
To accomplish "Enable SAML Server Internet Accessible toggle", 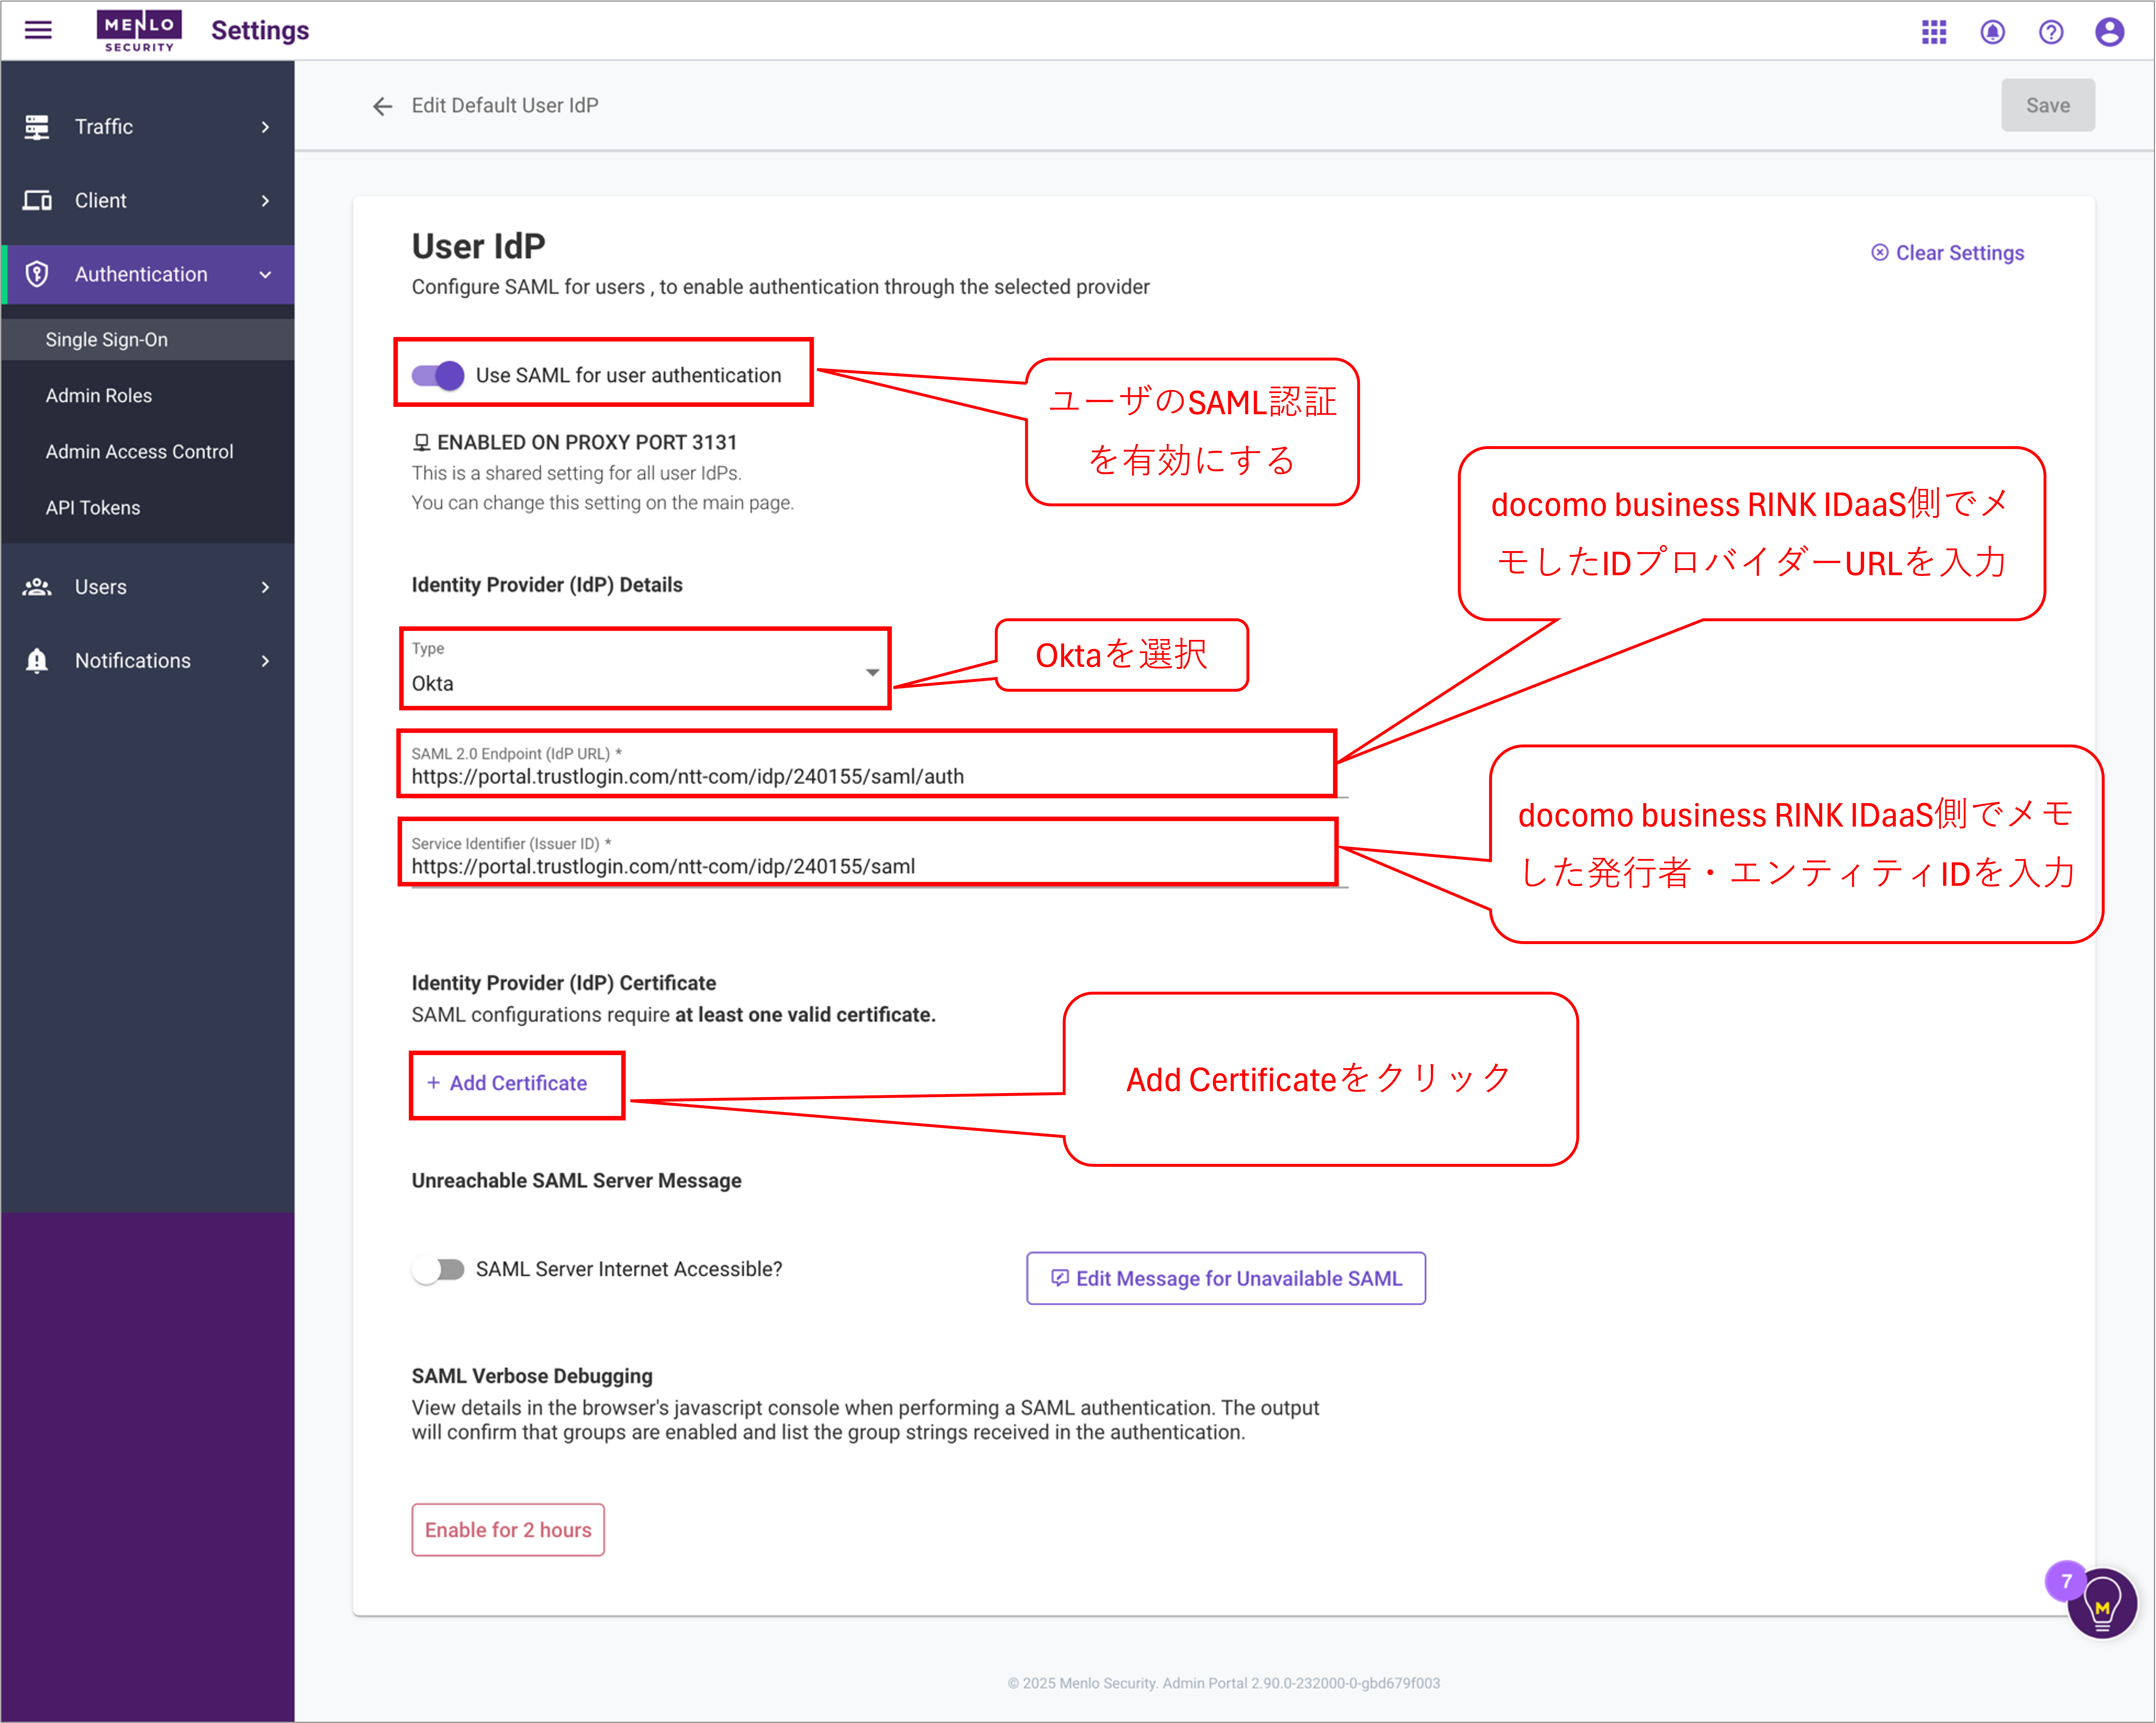I will pos(438,1270).
